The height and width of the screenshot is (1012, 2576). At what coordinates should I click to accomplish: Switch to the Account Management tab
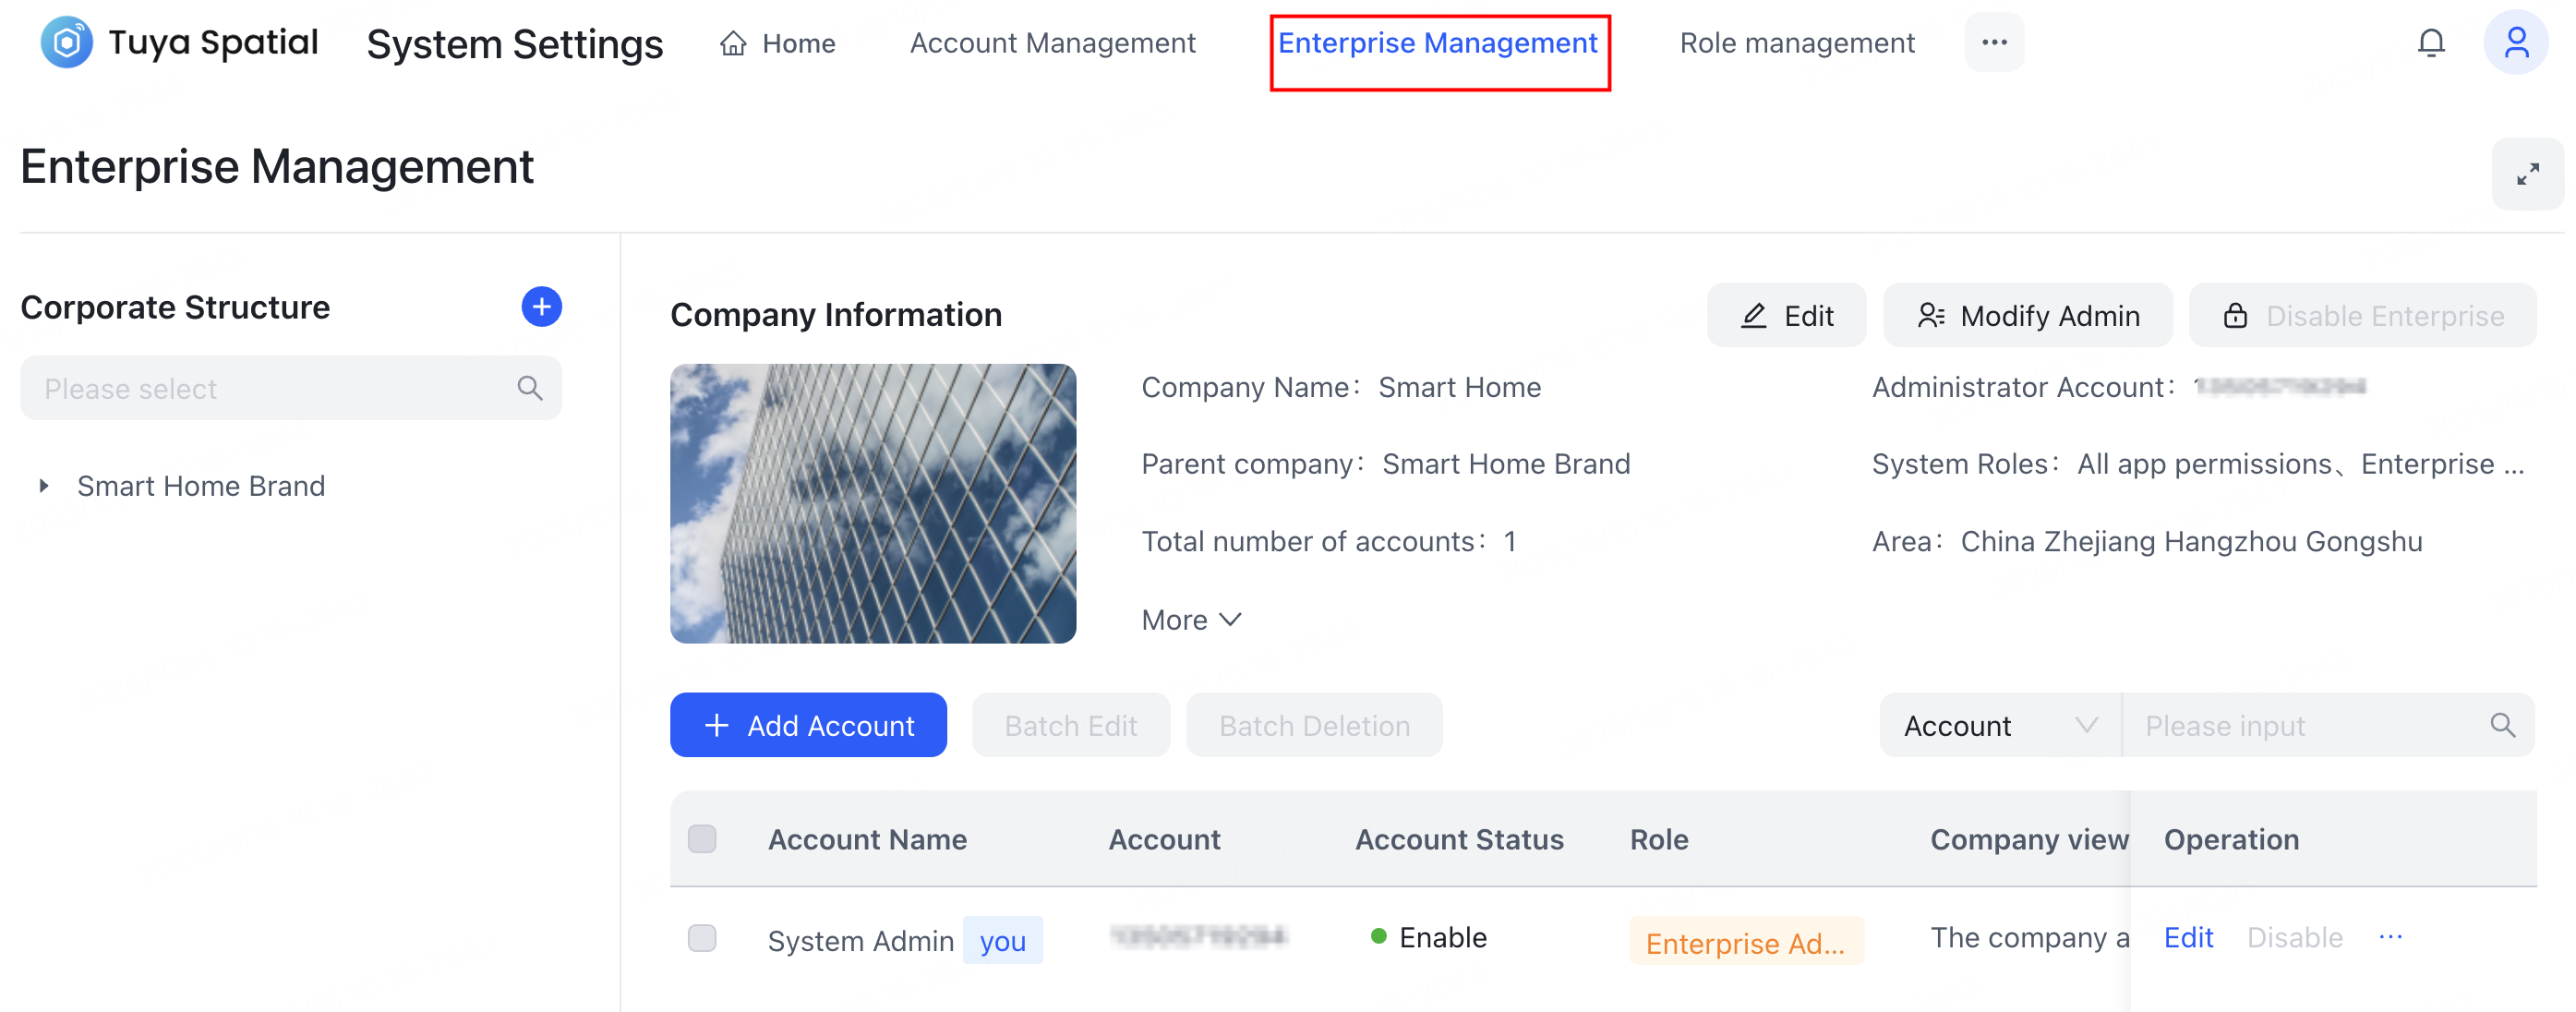[x=1052, y=43]
